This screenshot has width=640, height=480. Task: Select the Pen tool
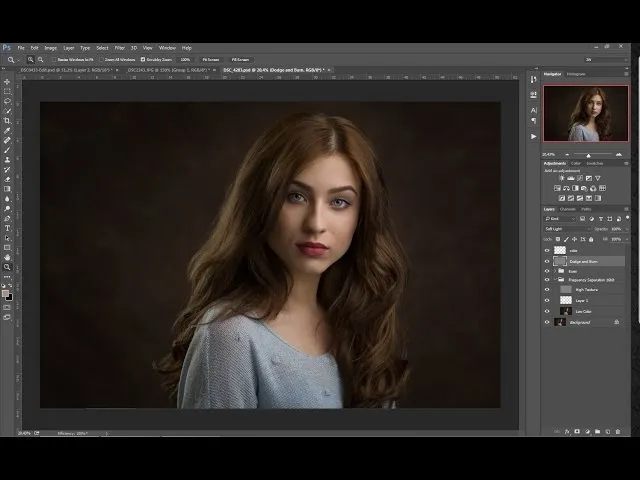tap(7, 218)
